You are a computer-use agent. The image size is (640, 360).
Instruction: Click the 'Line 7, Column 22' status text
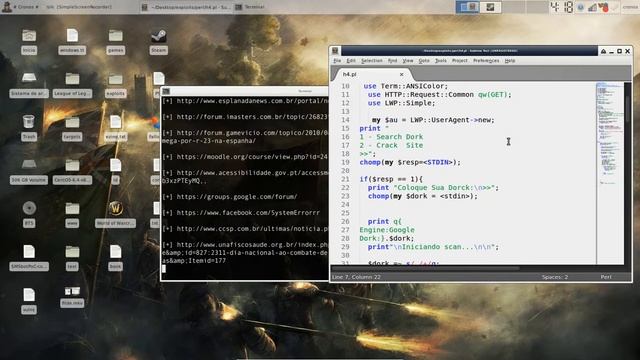click(x=356, y=277)
